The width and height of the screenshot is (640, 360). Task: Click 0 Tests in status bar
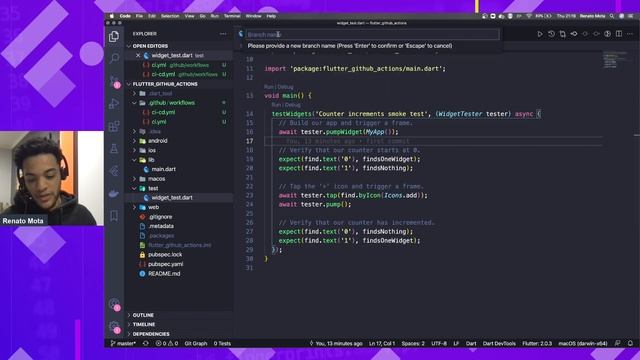(x=222, y=344)
